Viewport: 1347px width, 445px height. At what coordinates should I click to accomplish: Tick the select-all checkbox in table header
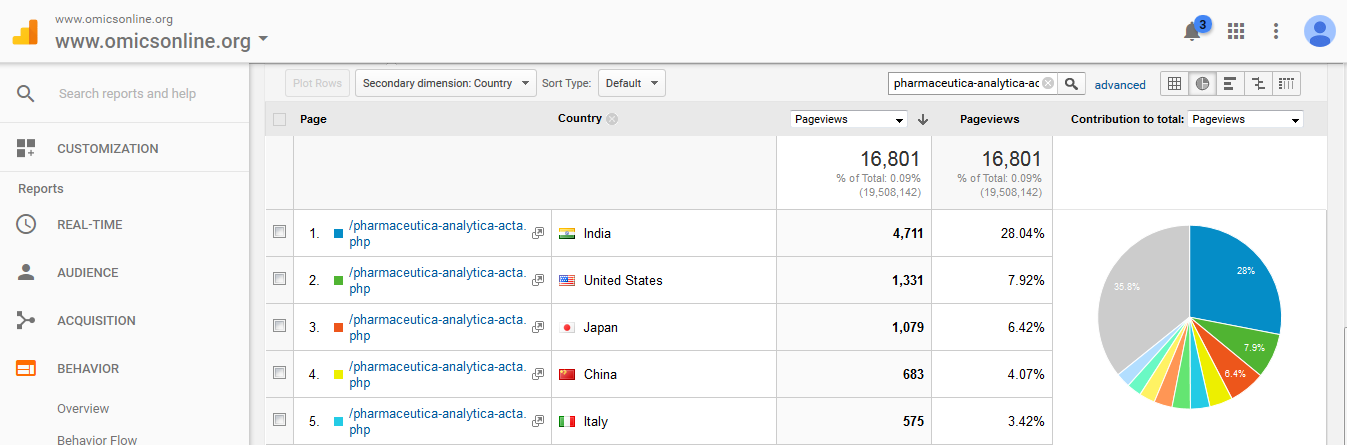pos(279,119)
